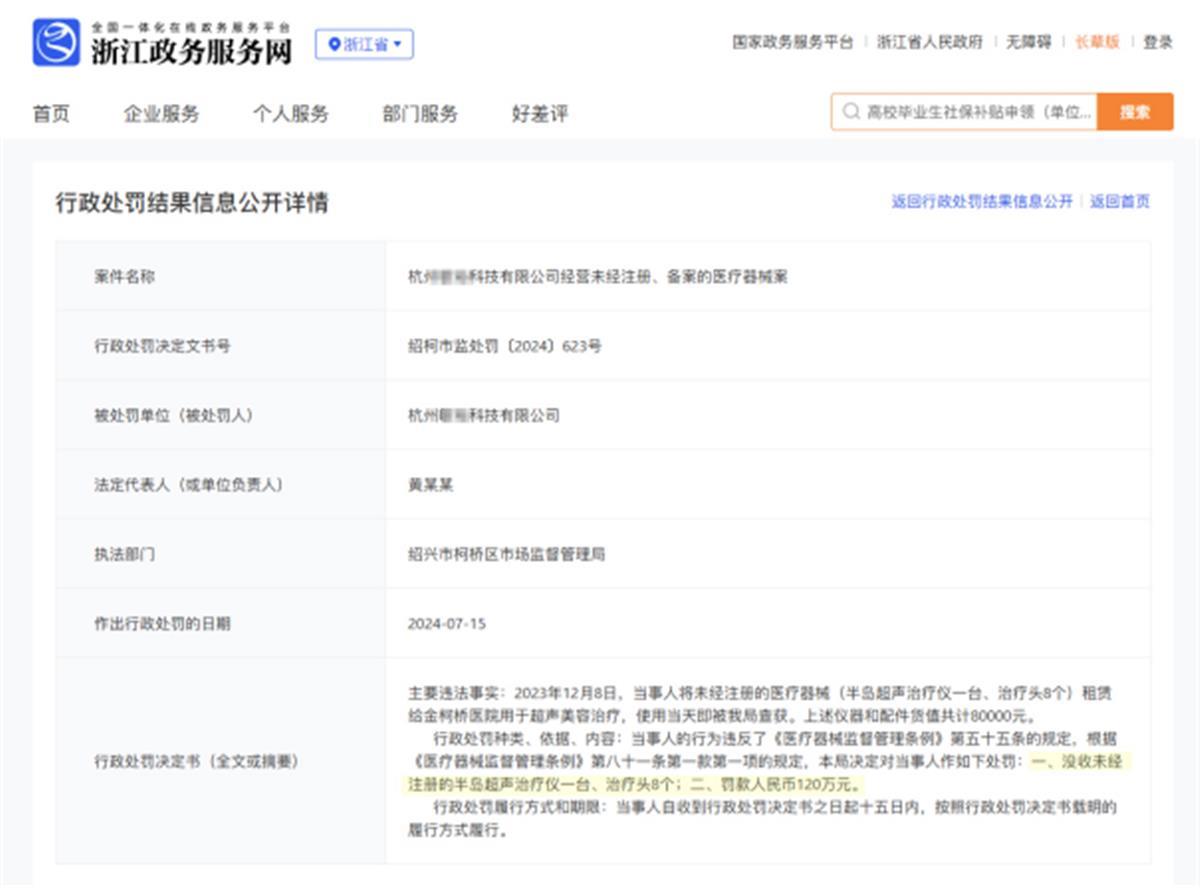This screenshot has width=1200, height=889.
Task: Enable 无障碍 accessibility mode
Action: tap(1028, 42)
